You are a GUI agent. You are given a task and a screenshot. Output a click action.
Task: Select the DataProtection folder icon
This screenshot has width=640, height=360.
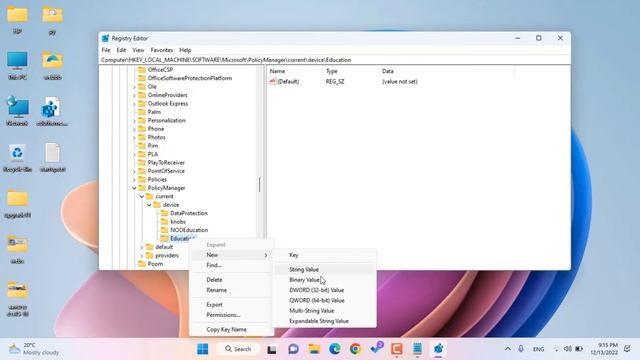click(164, 213)
